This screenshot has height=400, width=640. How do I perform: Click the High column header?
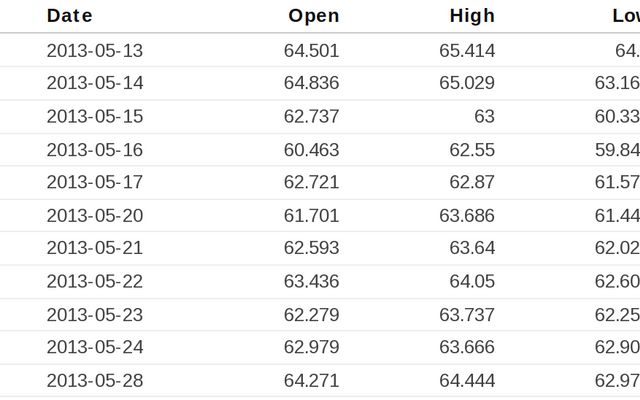point(472,16)
